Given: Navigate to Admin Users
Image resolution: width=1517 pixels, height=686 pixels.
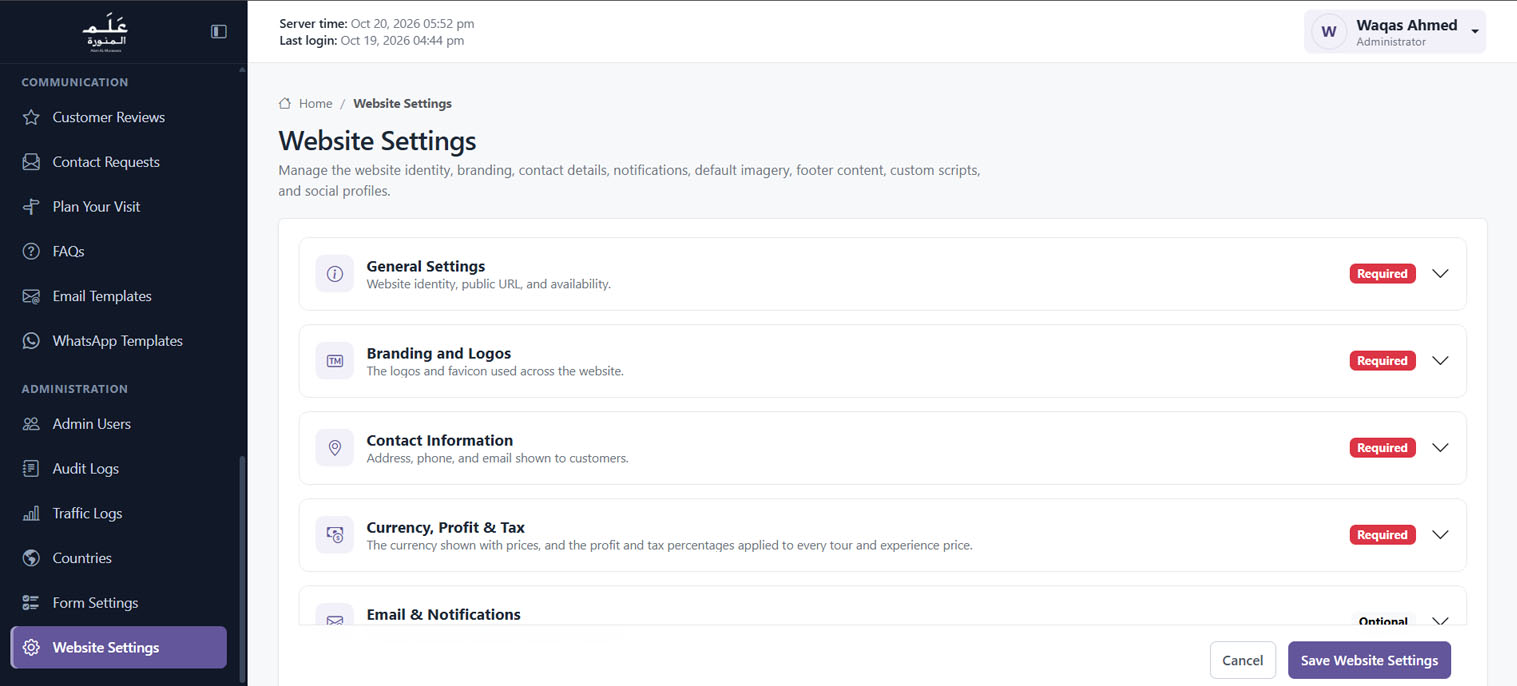Looking at the screenshot, I should tap(119, 424).
